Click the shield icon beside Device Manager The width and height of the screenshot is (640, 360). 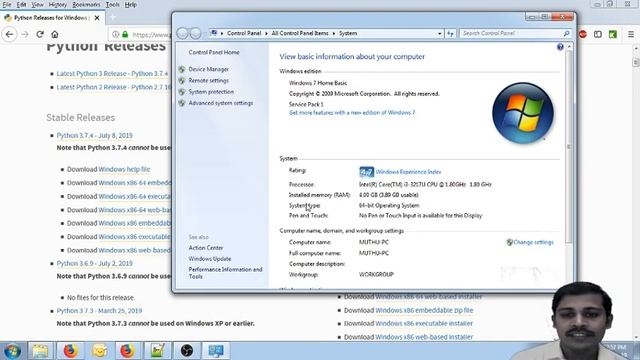click(x=182, y=69)
